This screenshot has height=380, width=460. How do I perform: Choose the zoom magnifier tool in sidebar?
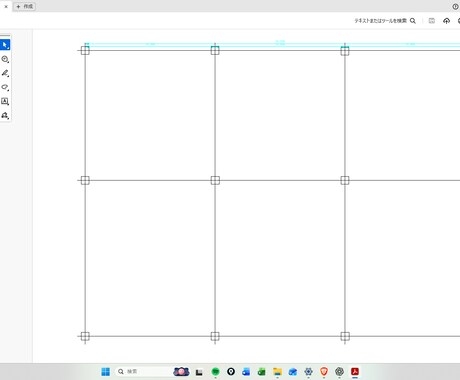5,59
